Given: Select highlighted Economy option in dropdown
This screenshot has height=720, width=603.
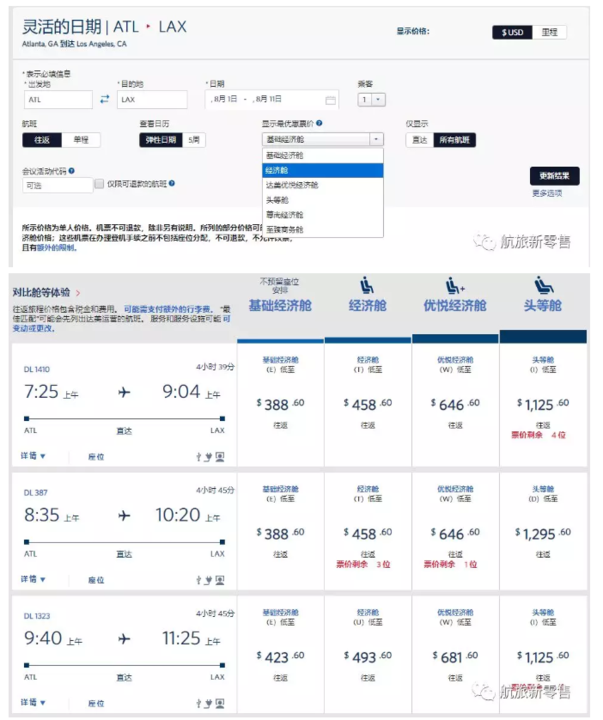Looking at the screenshot, I should coord(322,170).
